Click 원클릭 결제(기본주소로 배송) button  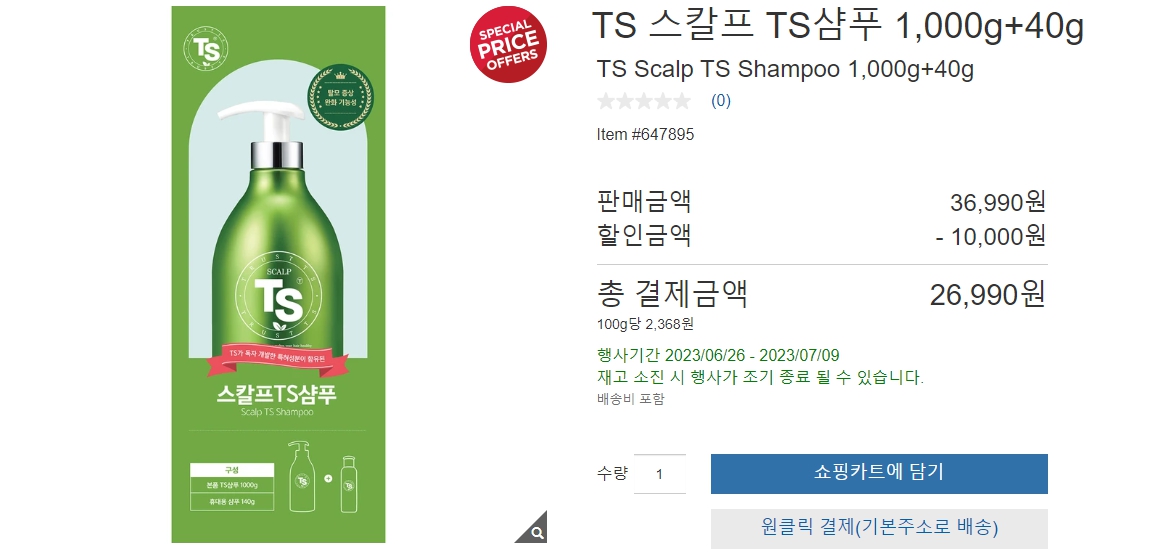pos(879,528)
